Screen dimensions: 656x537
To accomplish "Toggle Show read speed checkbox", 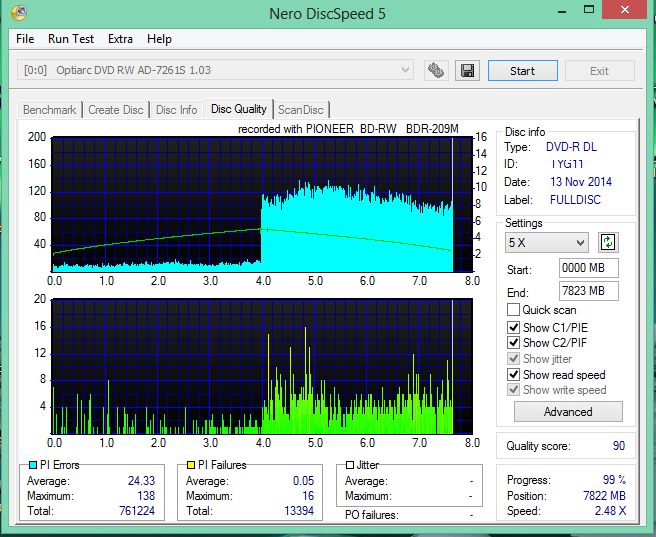I will [513, 375].
